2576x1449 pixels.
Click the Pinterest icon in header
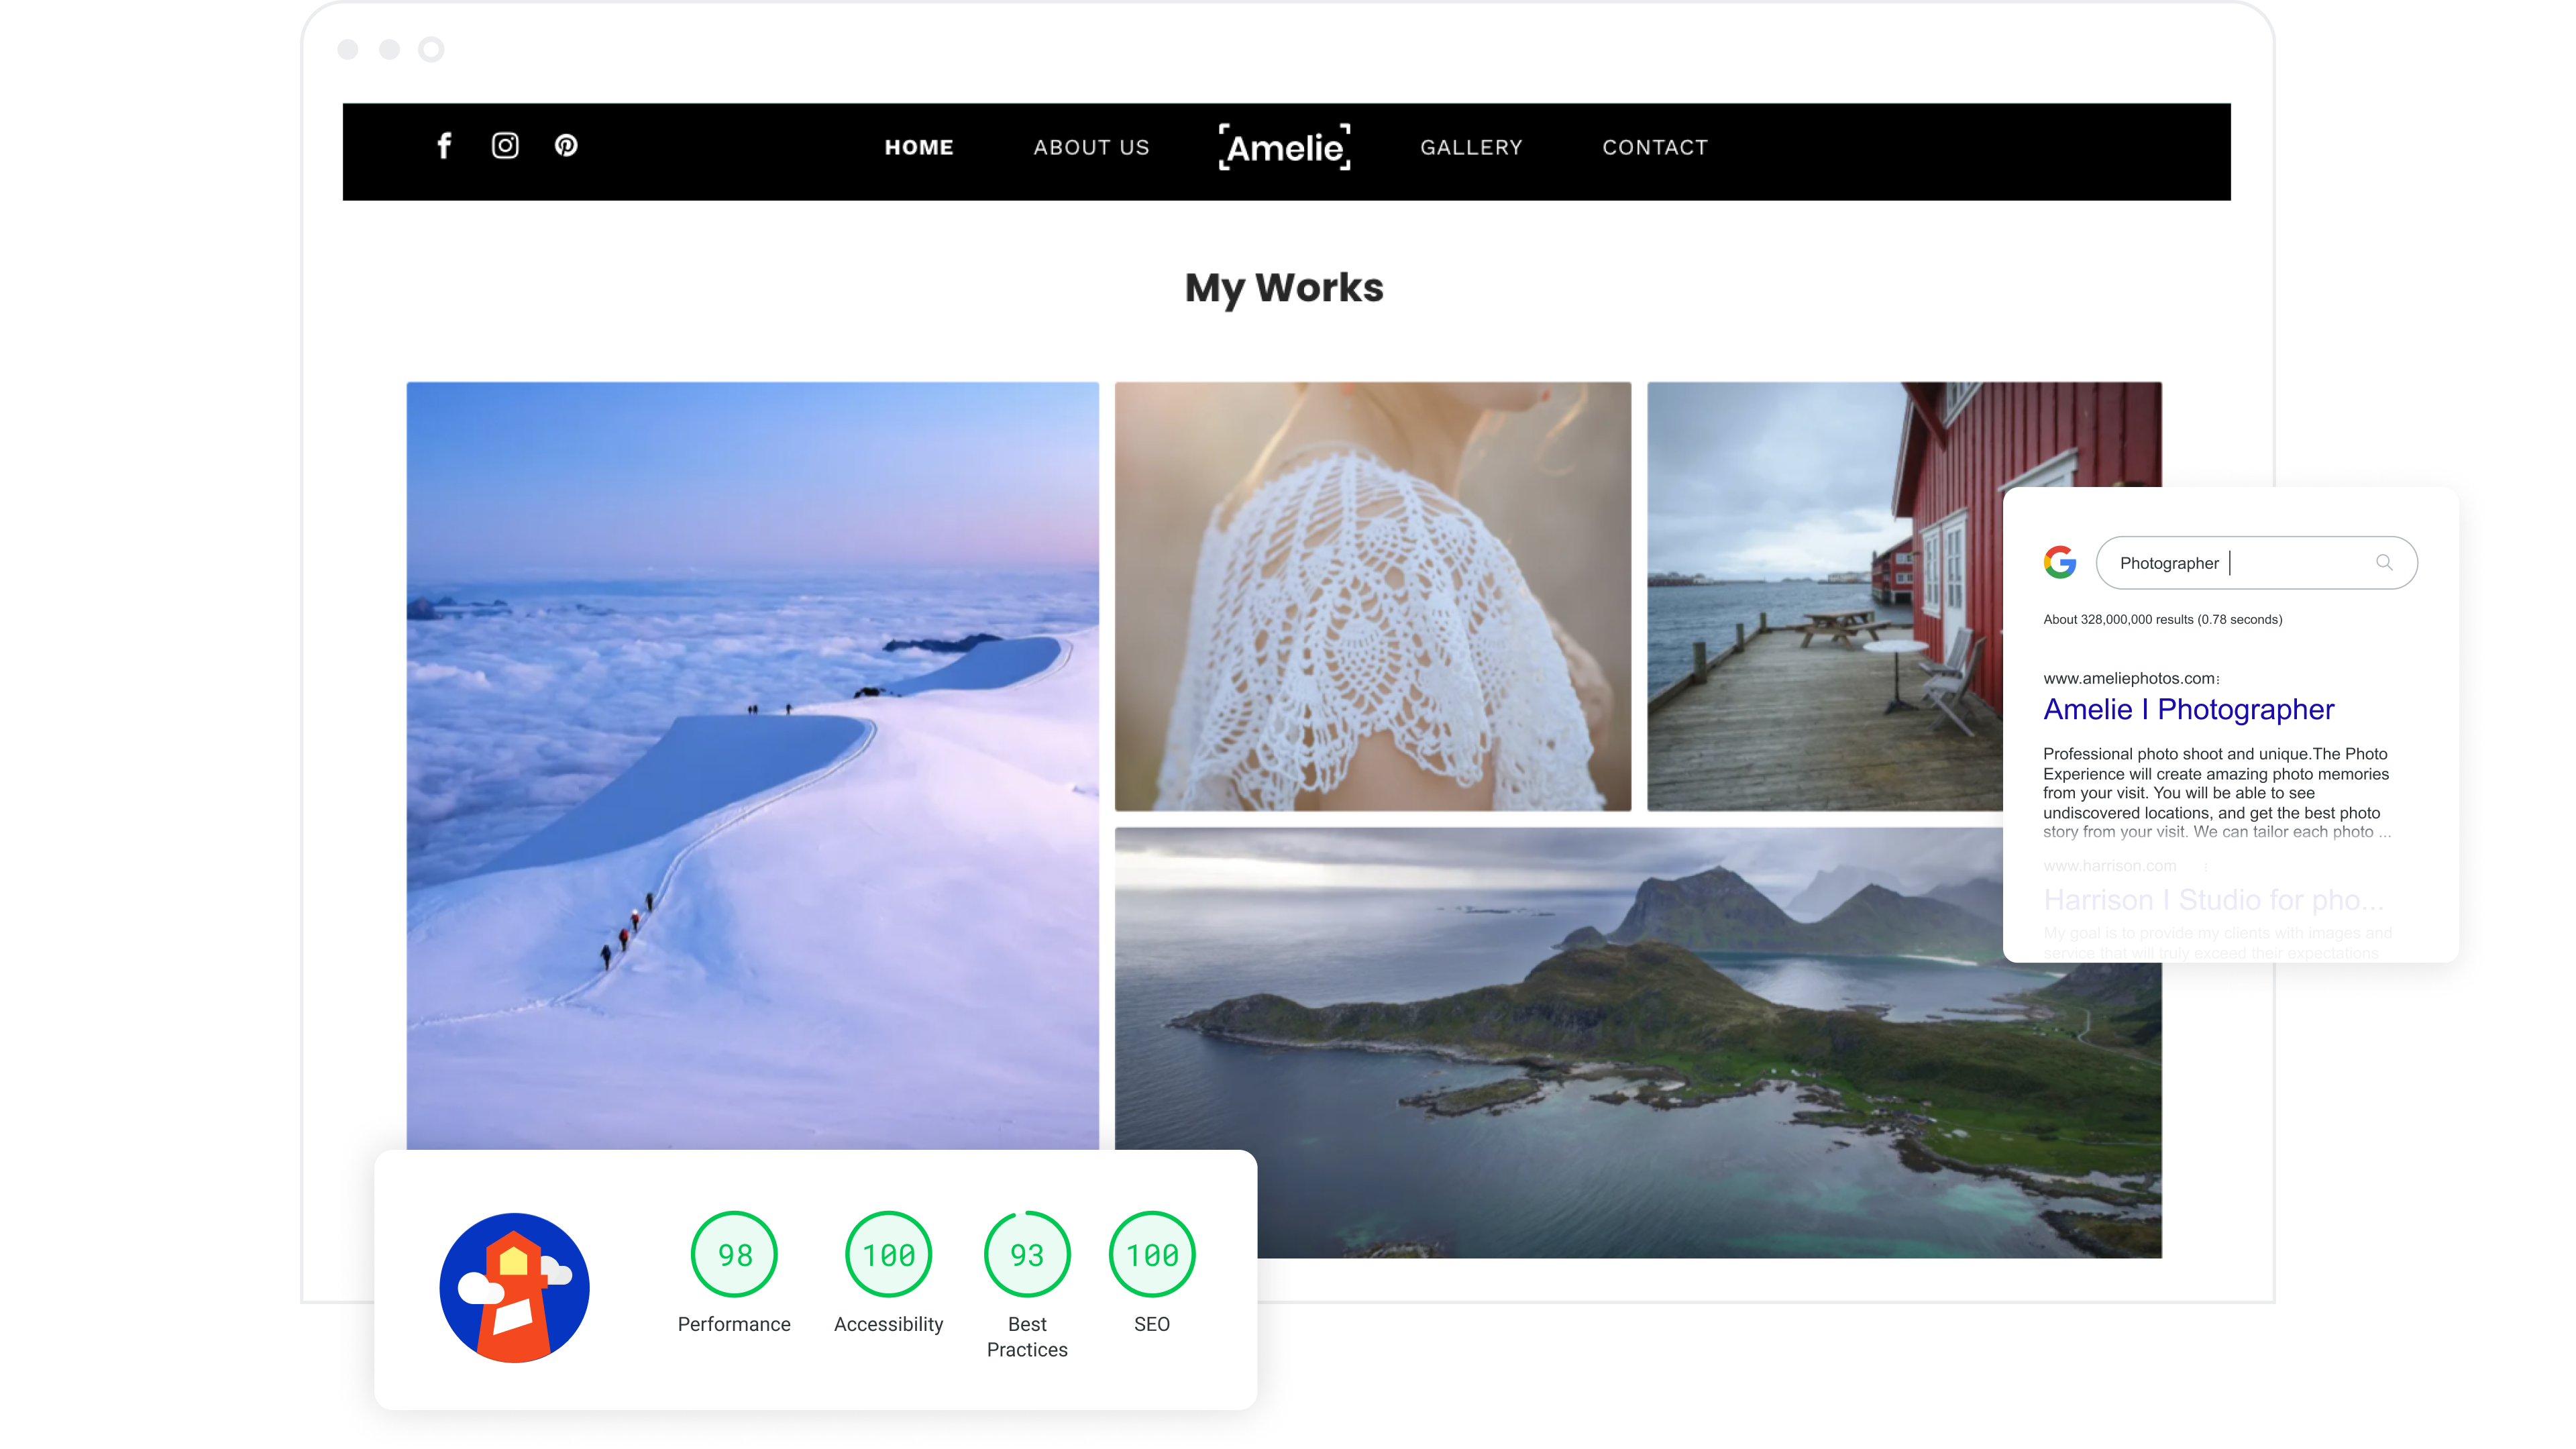[x=566, y=146]
